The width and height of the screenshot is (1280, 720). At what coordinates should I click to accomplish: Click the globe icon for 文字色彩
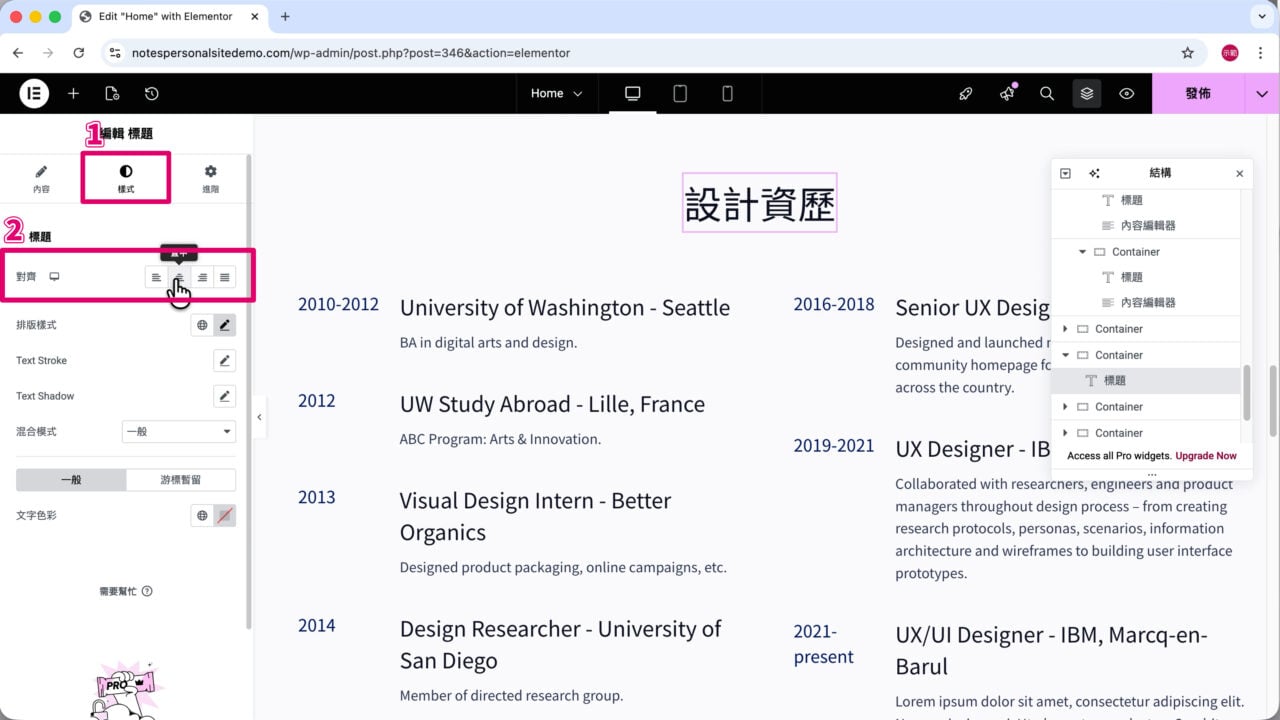(x=202, y=515)
